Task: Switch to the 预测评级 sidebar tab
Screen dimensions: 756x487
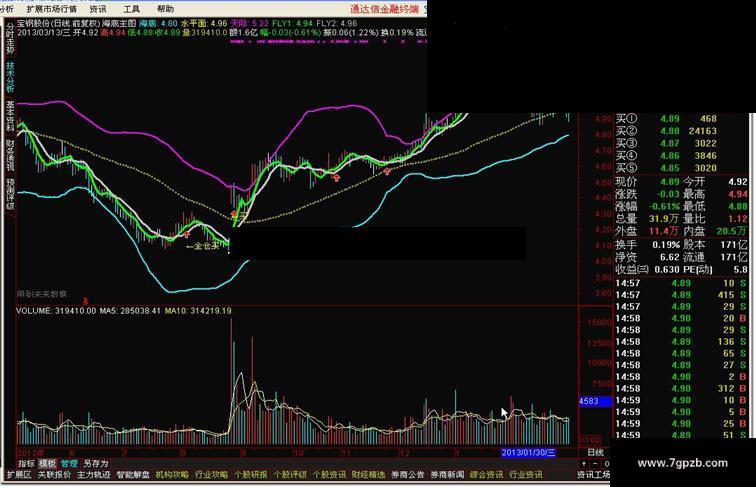Action: [10, 194]
